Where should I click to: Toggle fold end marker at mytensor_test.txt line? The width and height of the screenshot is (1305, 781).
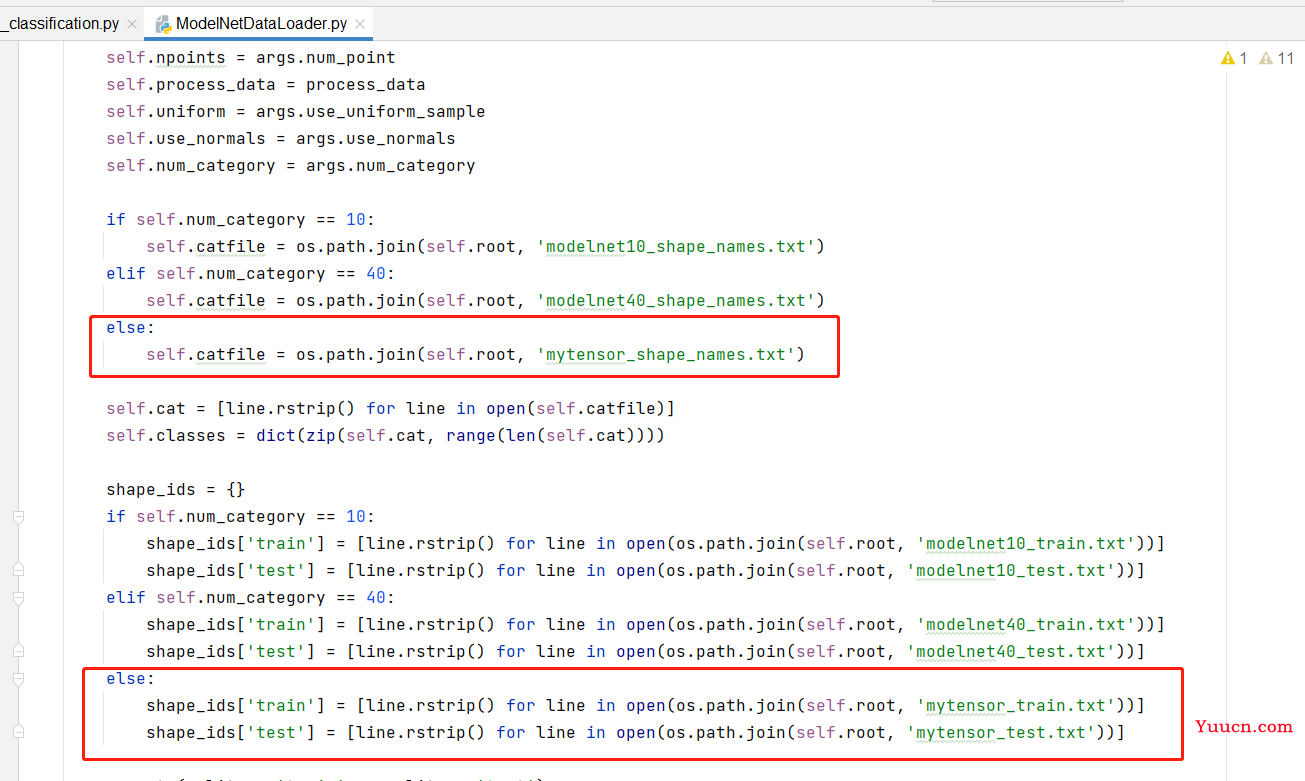(x=18, y=732)
